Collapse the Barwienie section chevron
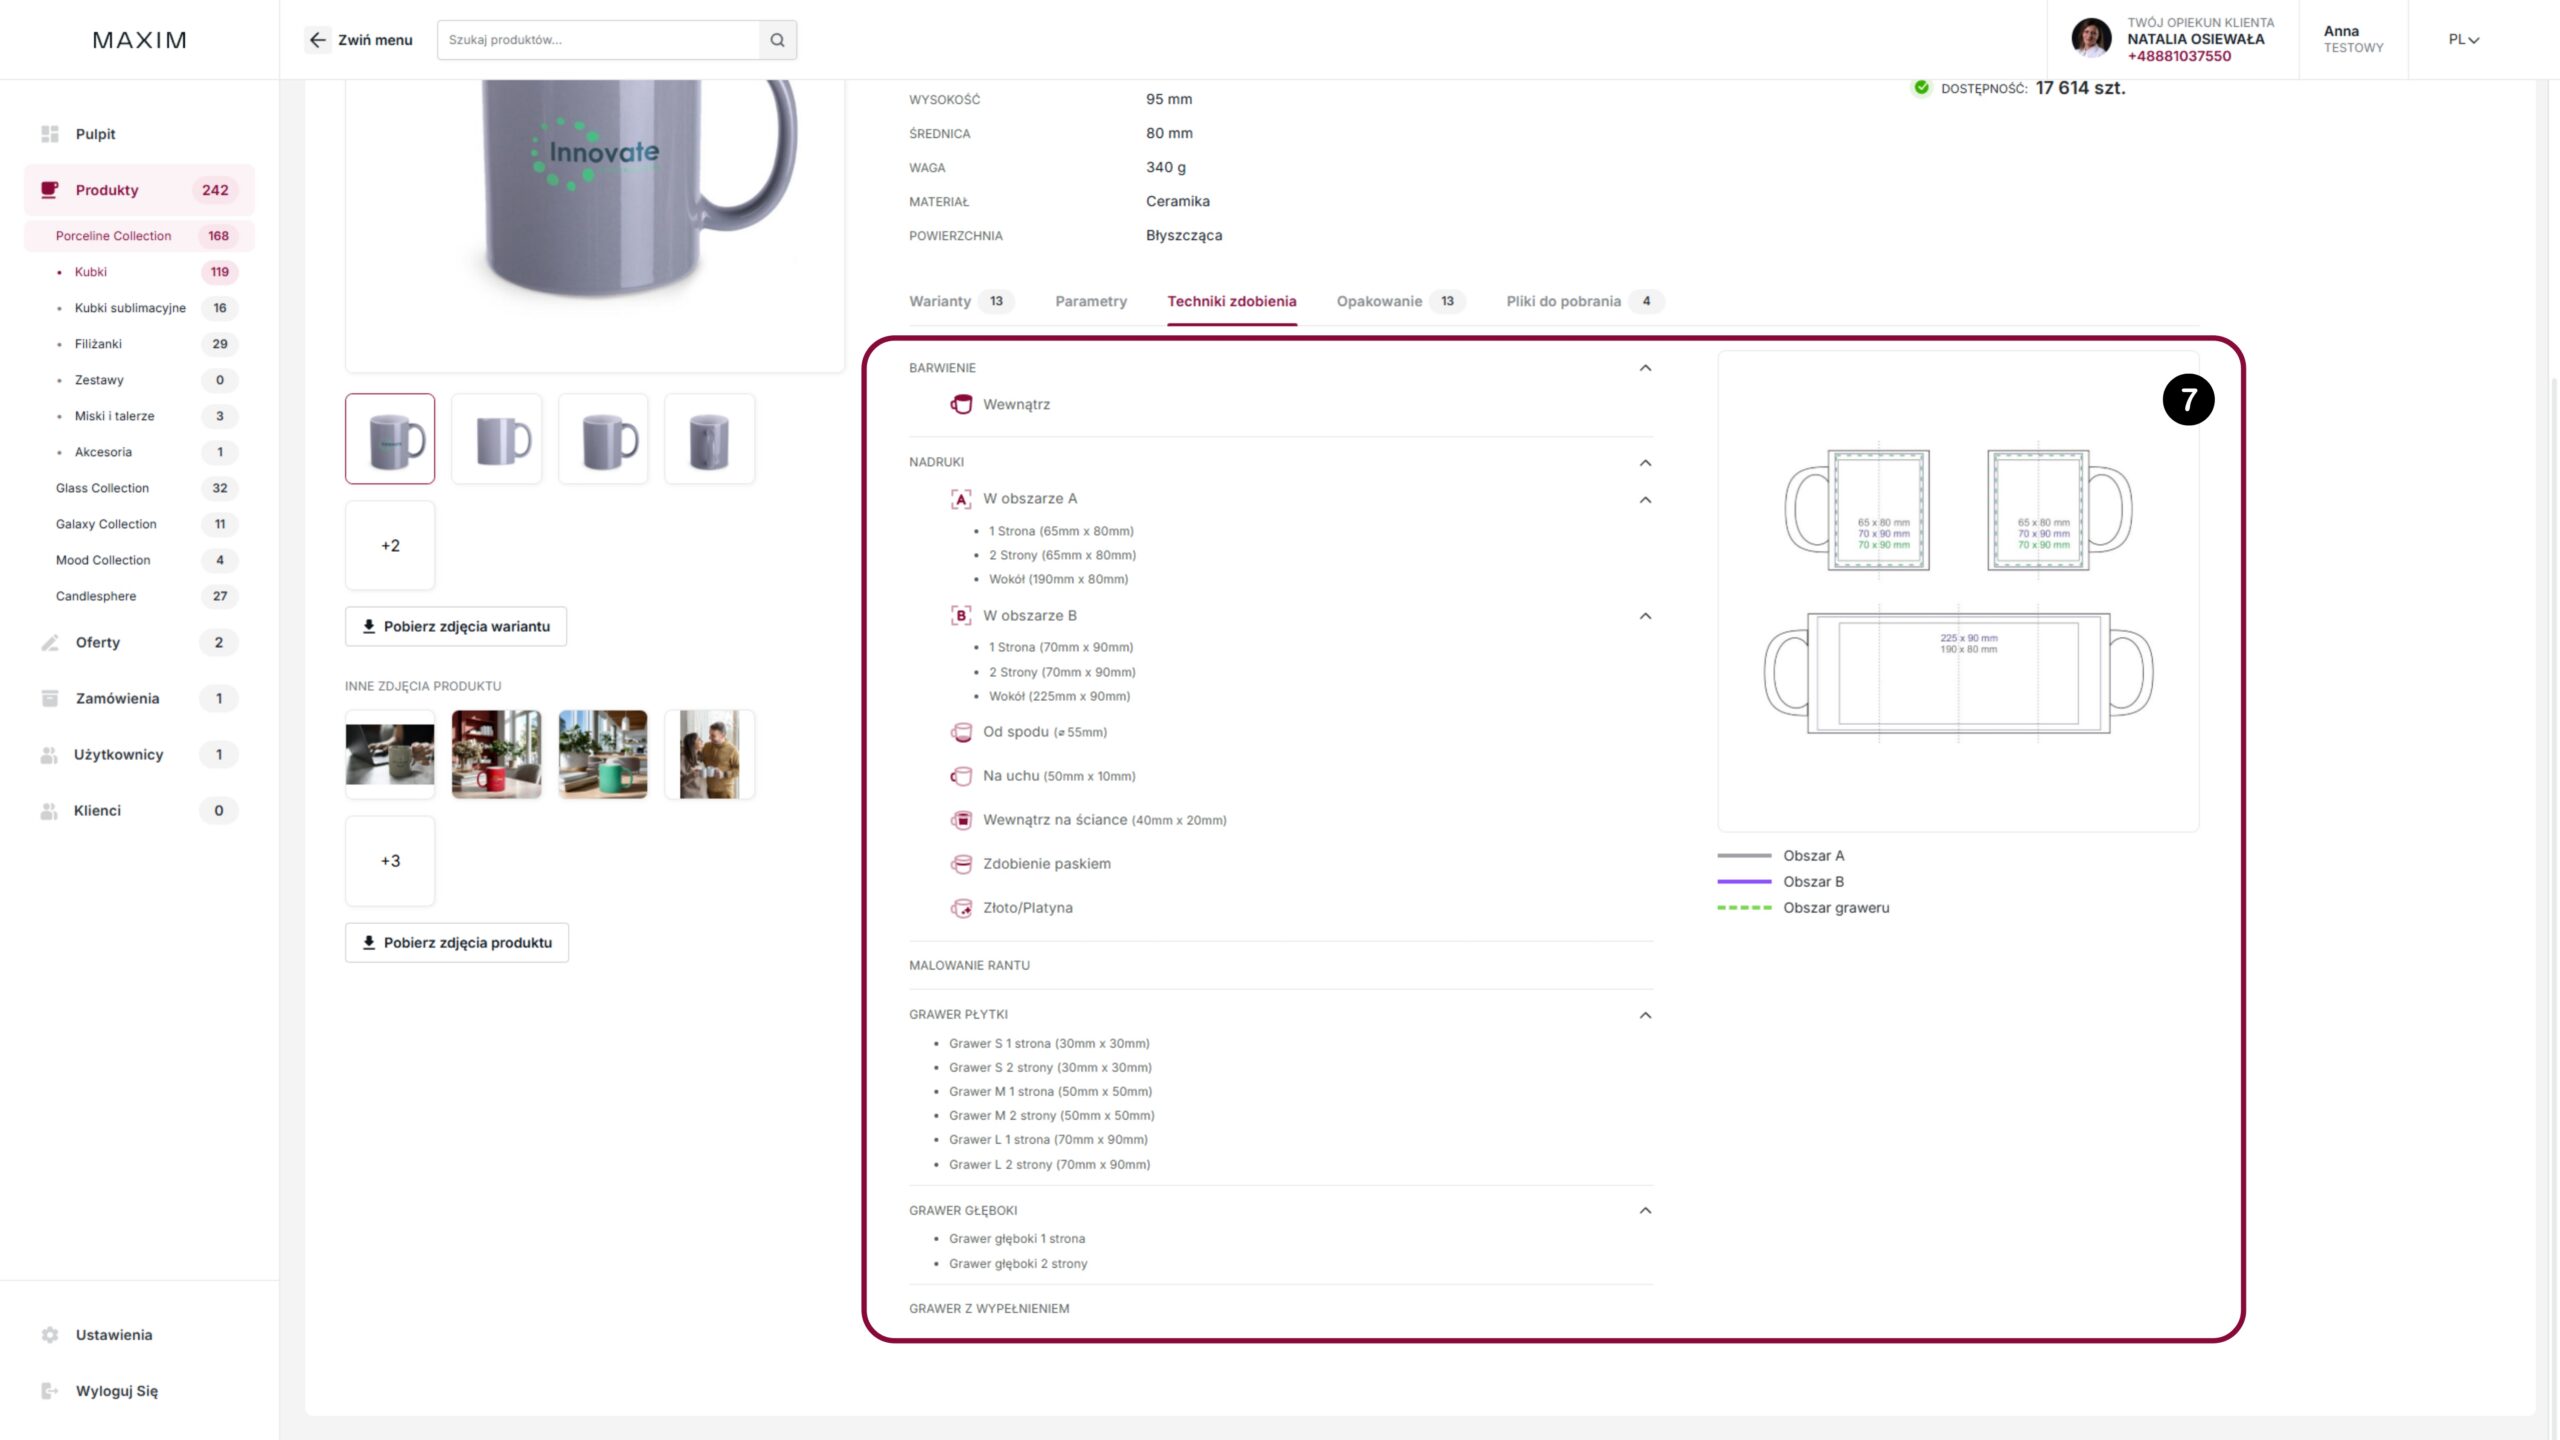 coord(1645,368)
